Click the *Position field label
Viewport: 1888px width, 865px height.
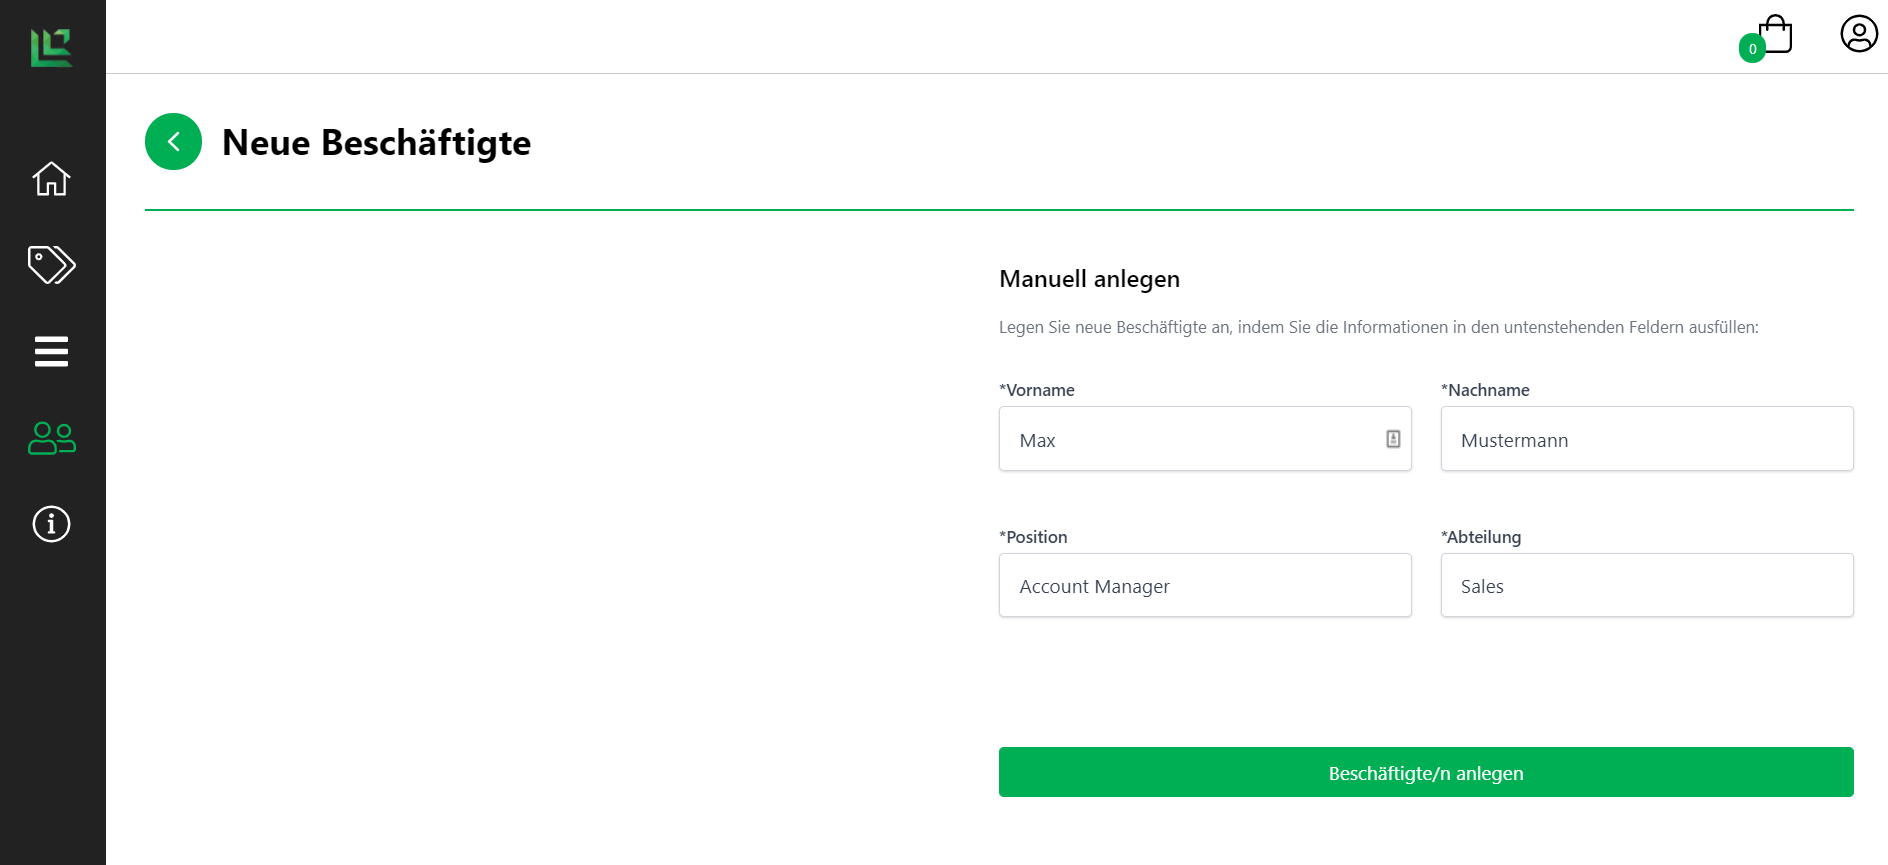tap(1033, 537)
